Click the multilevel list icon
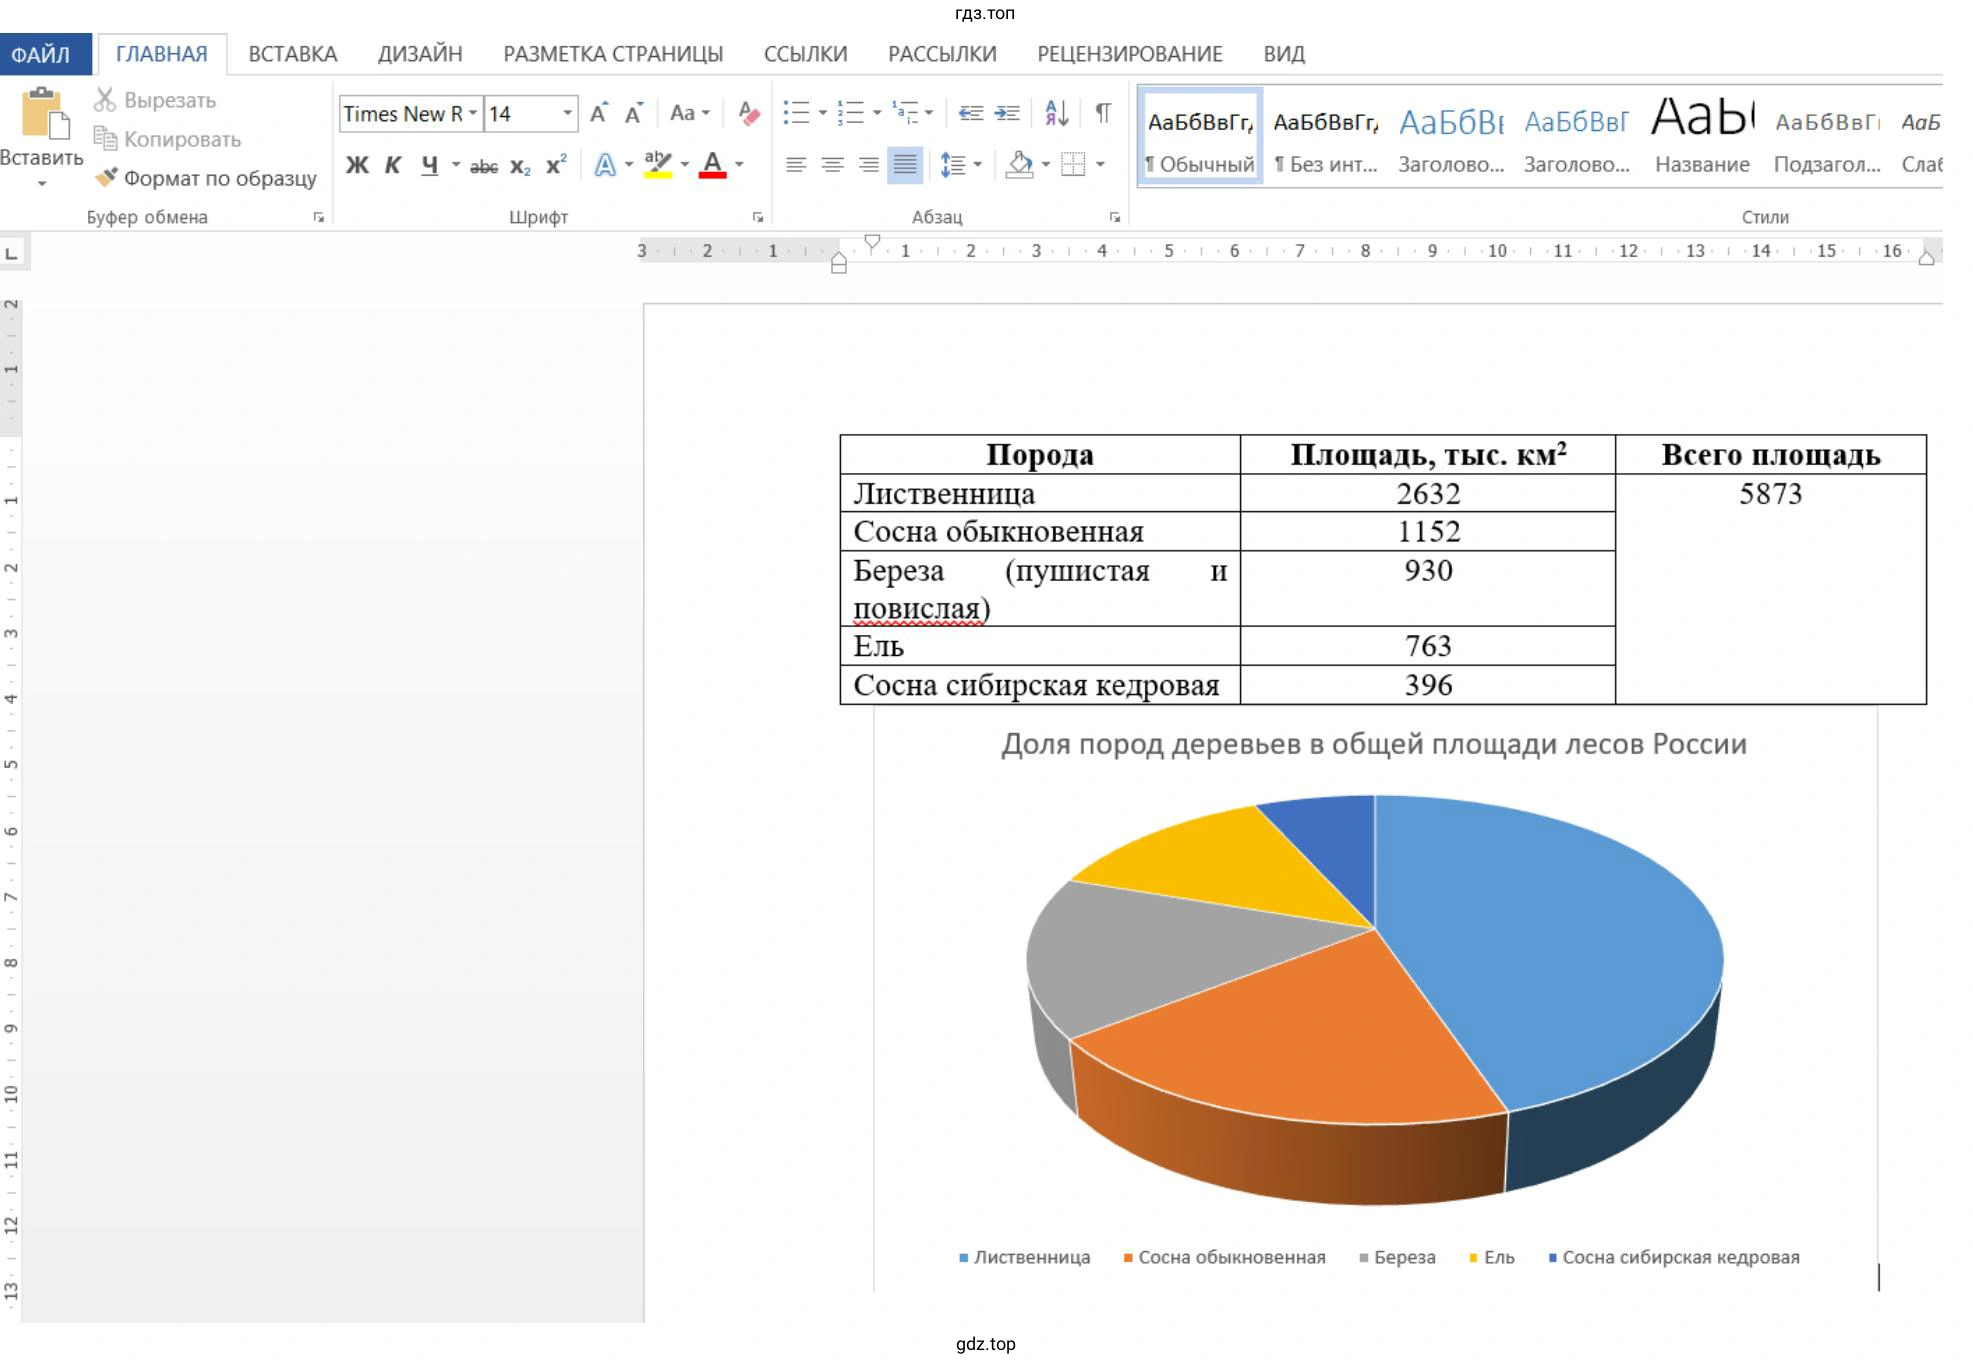The image size is (1973, 1364). [x=904, y=113]
